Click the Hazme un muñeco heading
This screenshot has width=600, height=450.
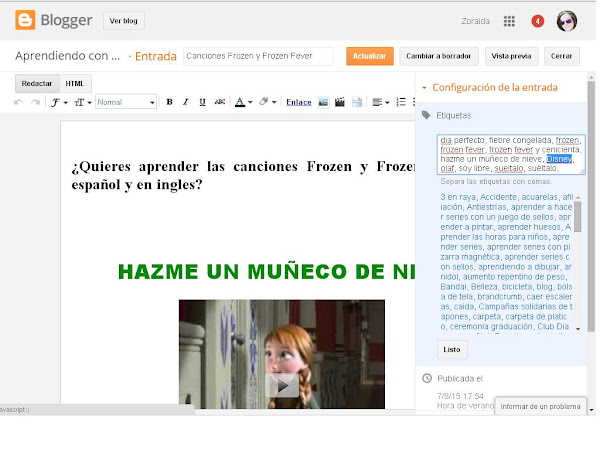click(x=266, y=271)
